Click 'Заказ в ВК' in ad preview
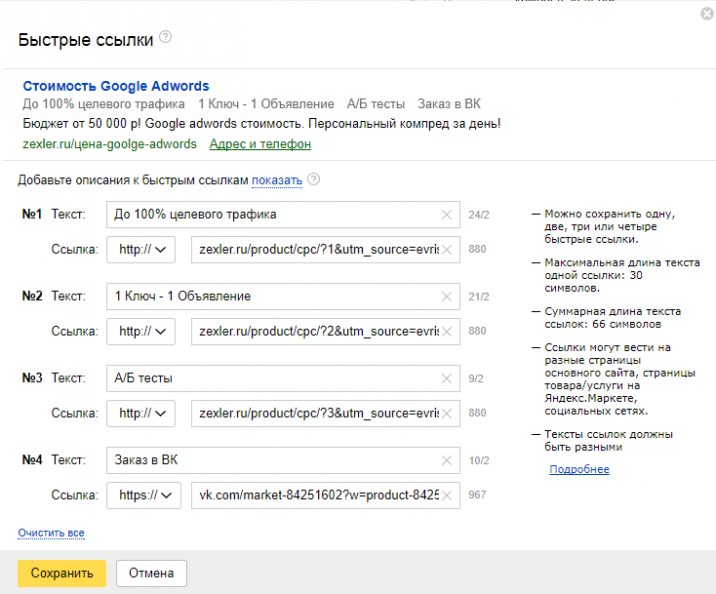The width and height of the screenshot is (716, 594). click(449, 104)
